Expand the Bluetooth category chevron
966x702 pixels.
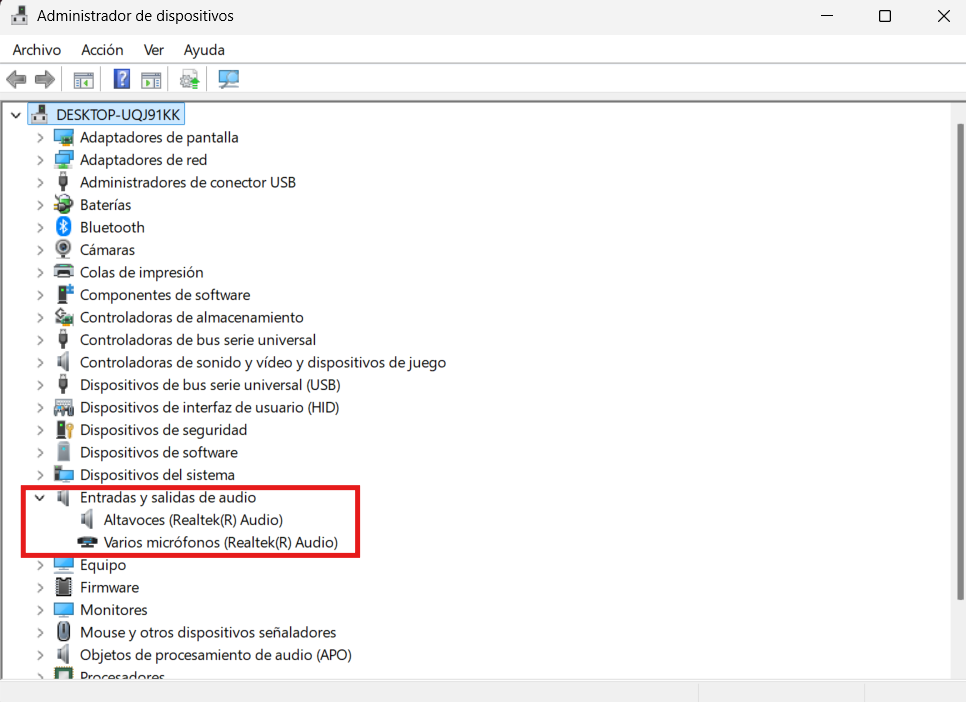[40, 227]
